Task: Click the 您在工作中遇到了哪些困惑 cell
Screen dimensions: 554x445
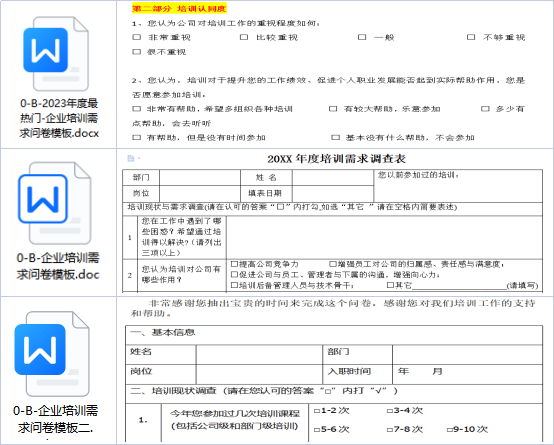Action: (x=182, y=237)
